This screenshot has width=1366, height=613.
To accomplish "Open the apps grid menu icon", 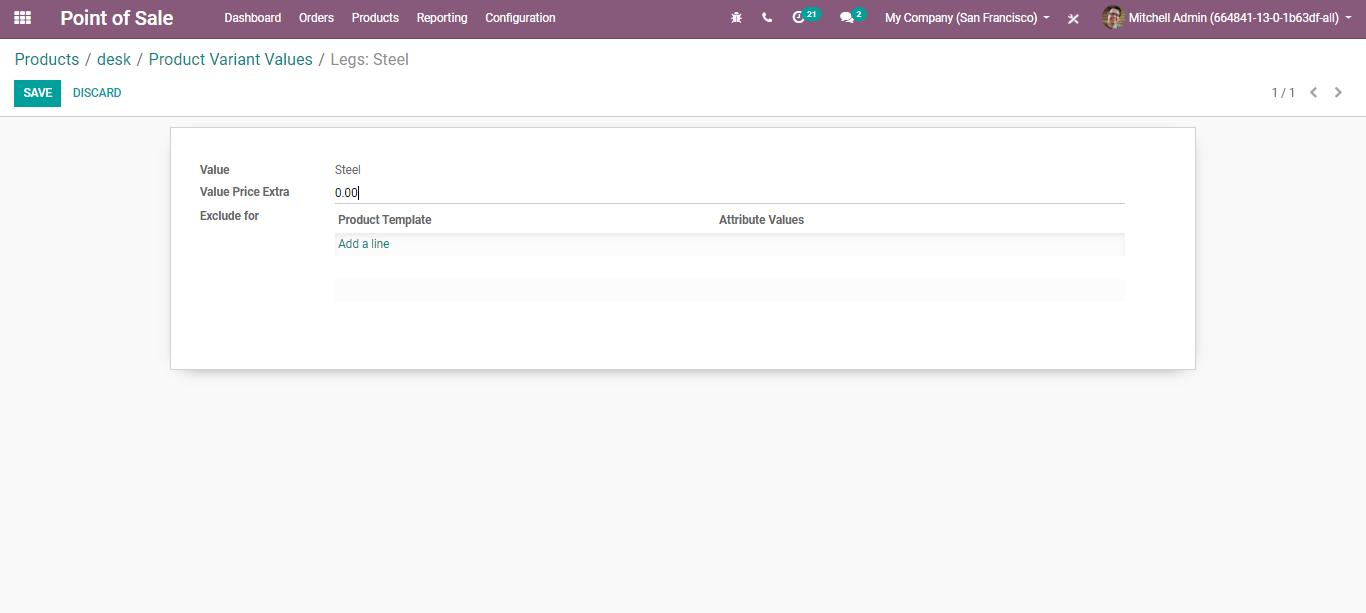I will (22, 18).
